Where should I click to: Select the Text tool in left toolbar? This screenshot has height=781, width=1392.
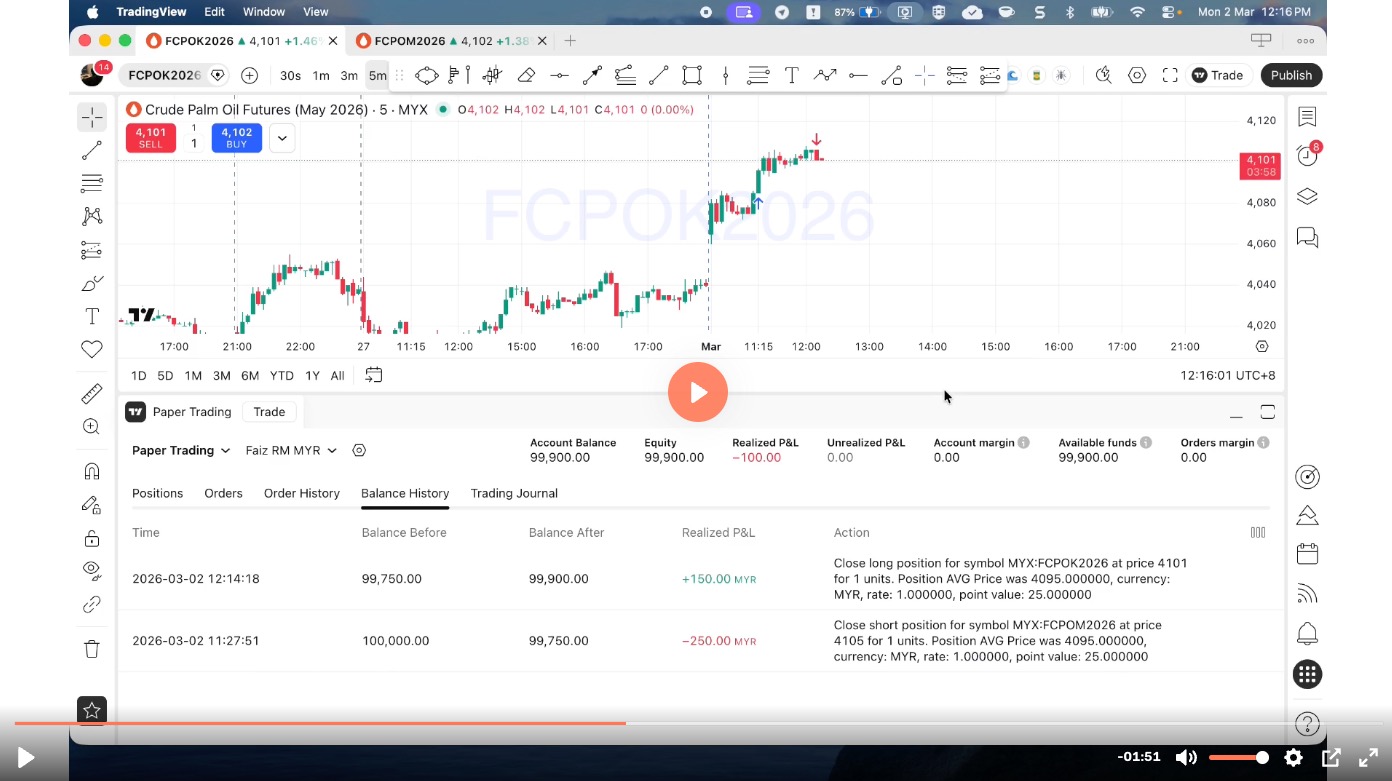pyautogui.click(x=92, y=316)
